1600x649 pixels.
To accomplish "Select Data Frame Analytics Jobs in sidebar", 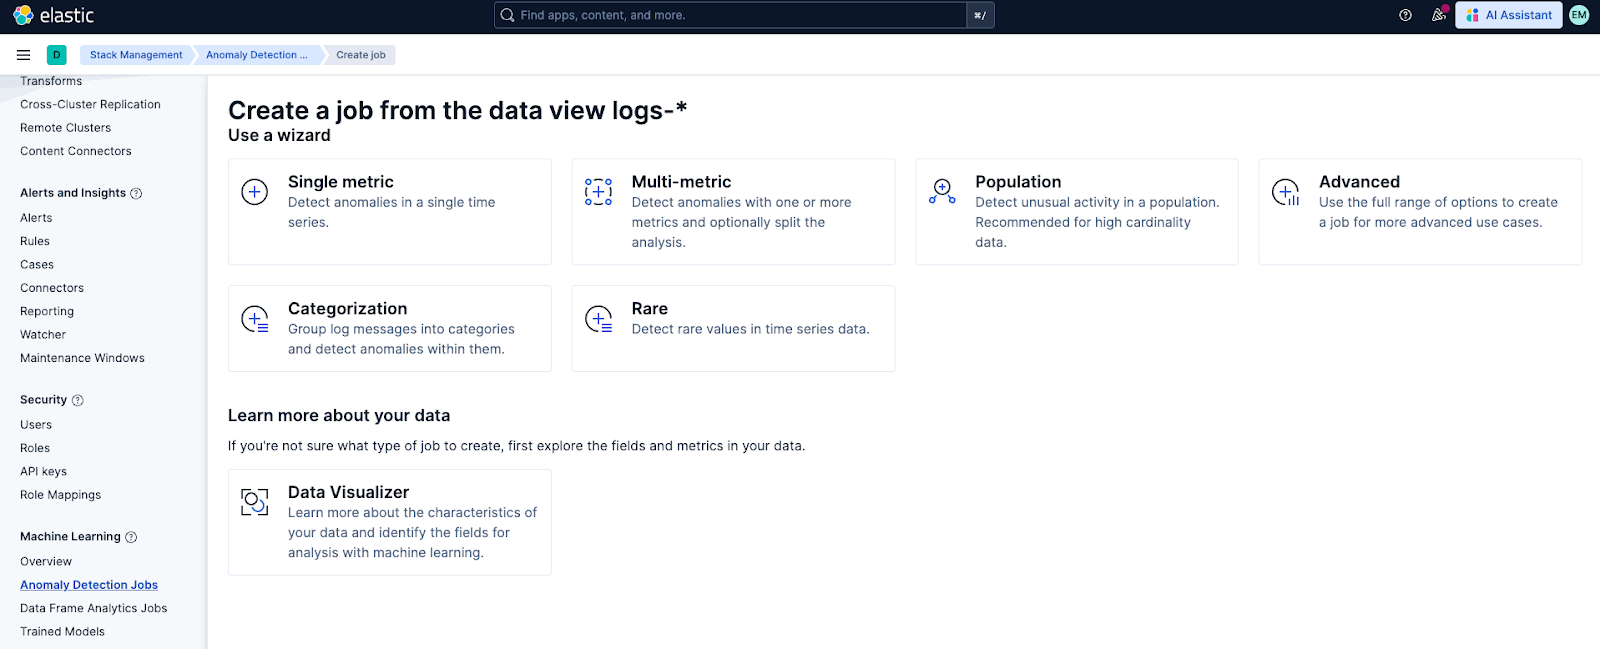I will (93, 608).
